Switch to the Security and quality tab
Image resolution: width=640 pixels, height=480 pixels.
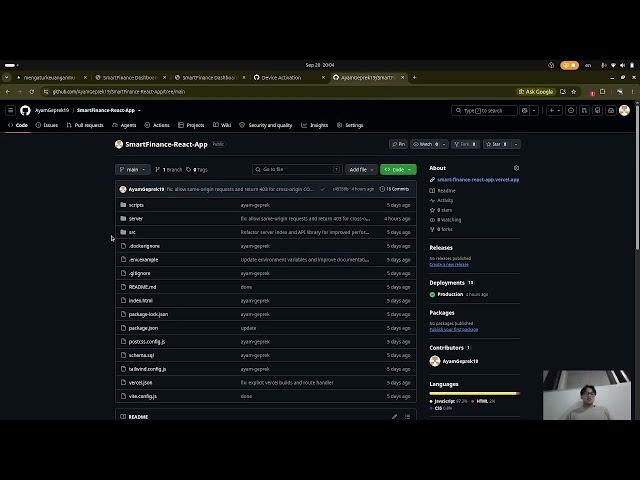coord(266,125)
